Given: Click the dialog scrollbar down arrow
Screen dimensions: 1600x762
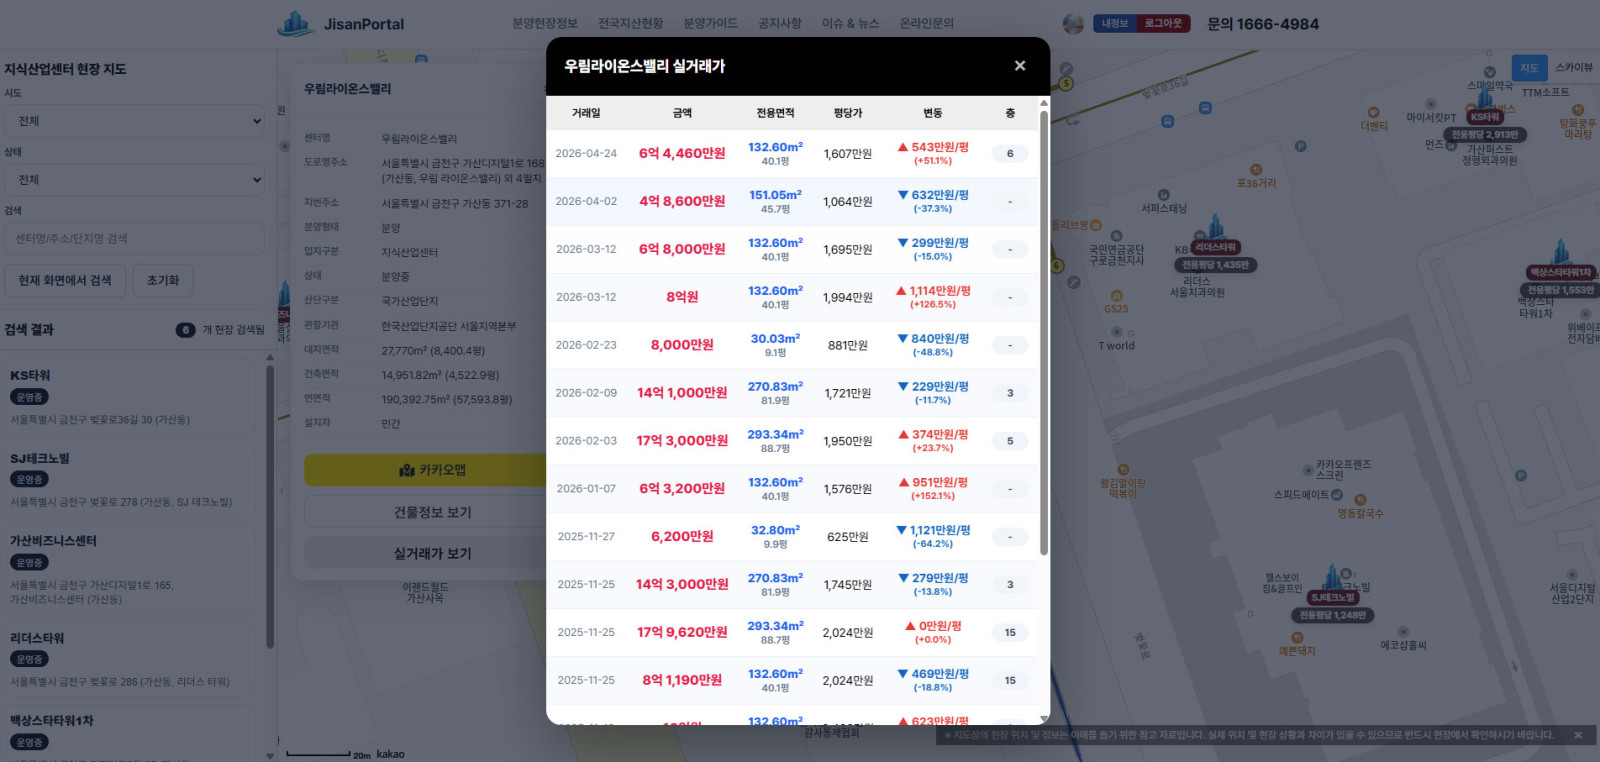Looking at the screenshot, I should pyautogui.click(x=1044, y=719).
